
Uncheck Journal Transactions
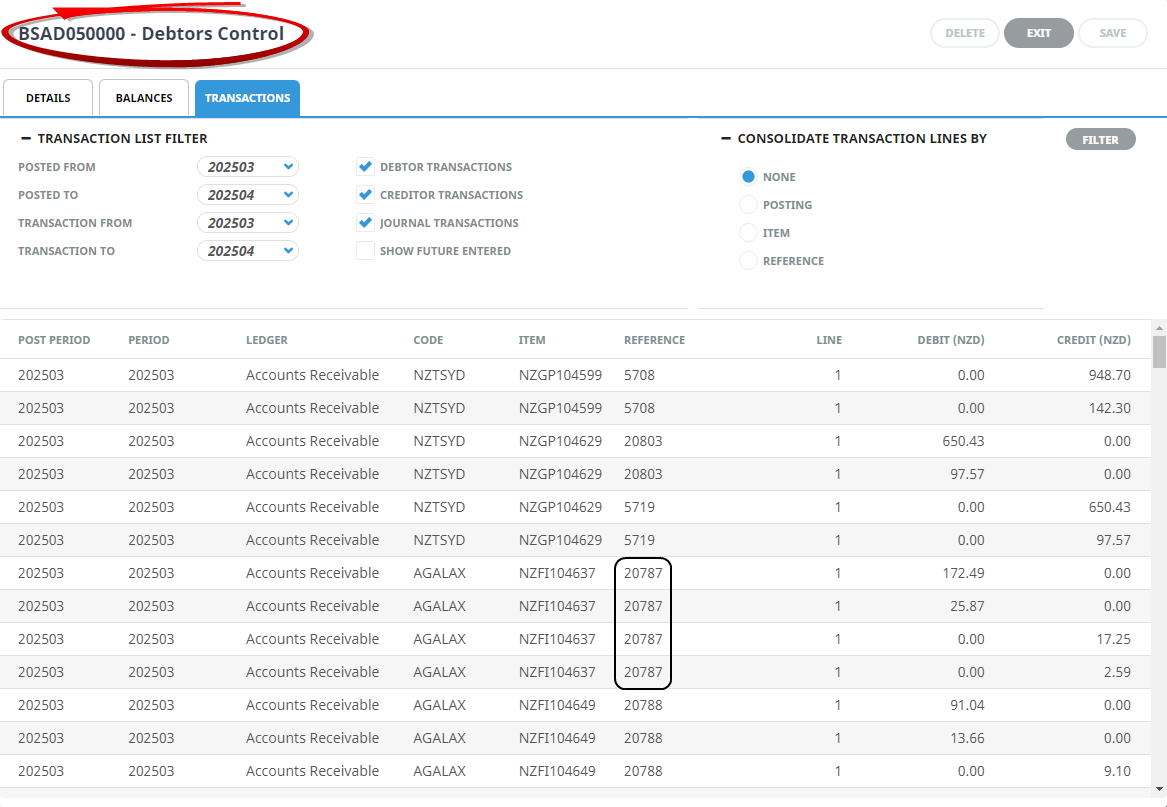[366, 222]
